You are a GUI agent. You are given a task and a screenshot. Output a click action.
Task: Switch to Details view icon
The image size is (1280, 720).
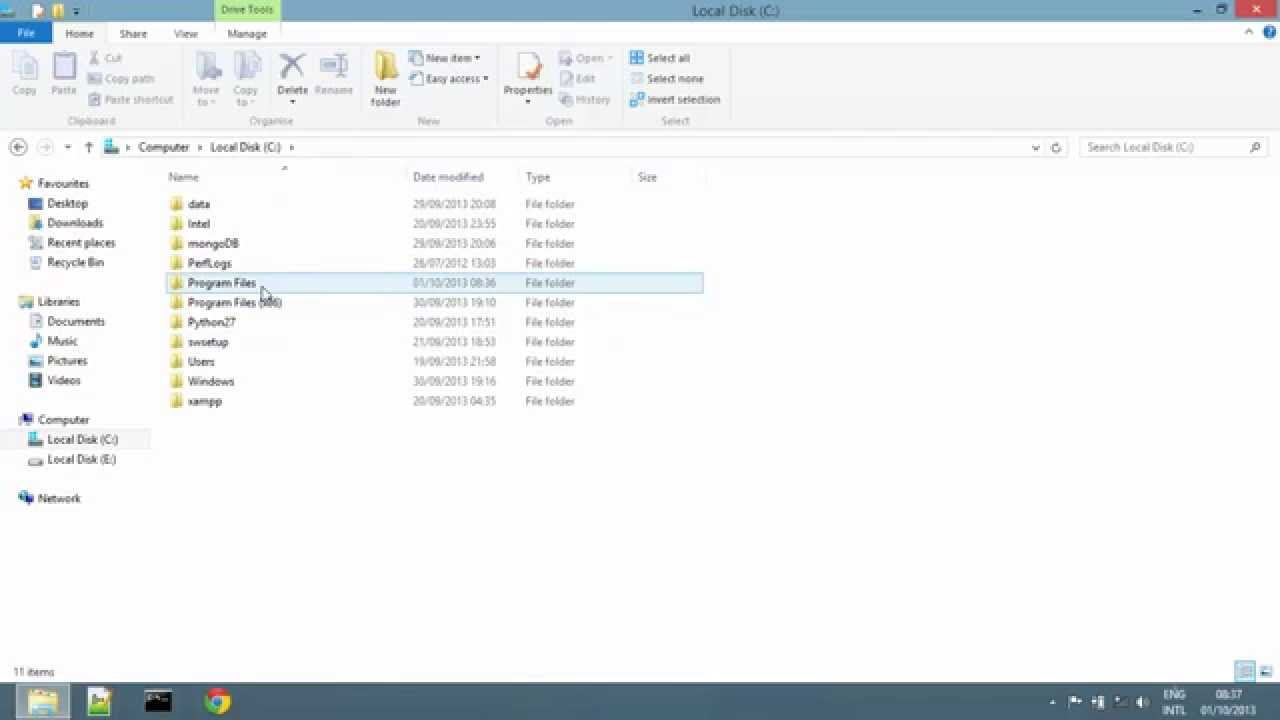click(1245, 671)
